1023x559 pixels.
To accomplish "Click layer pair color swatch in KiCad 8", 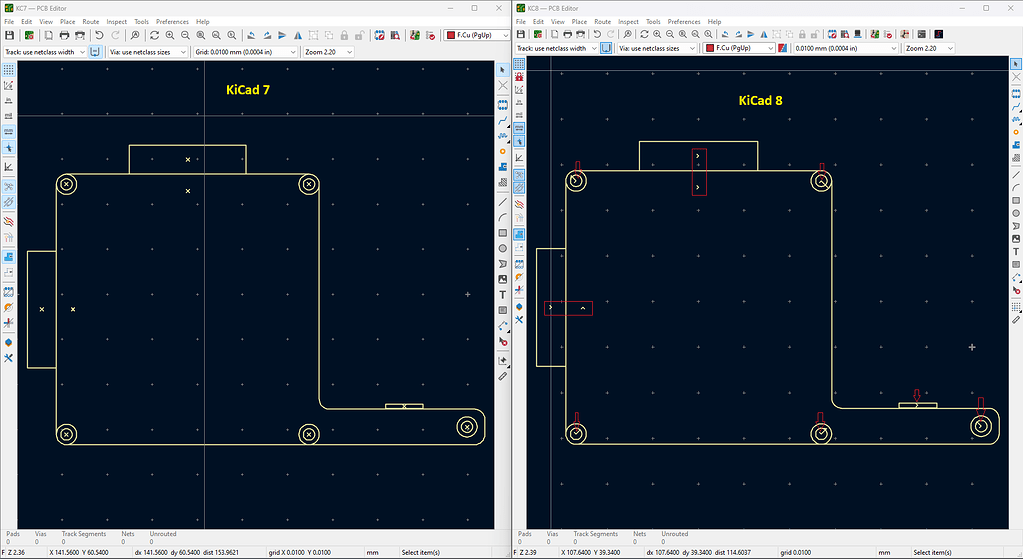I will pos(783,48).
